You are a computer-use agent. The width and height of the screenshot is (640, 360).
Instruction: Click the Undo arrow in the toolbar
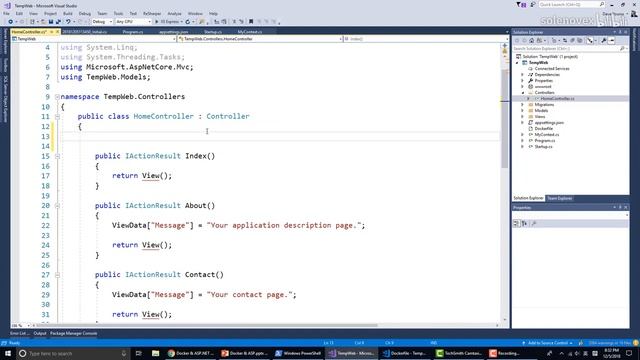68,22
